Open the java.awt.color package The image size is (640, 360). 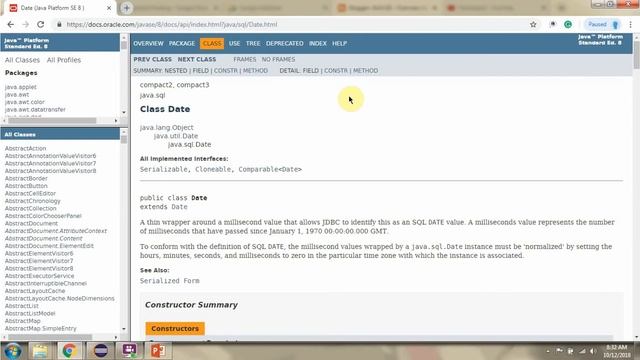tap(24, 102)
